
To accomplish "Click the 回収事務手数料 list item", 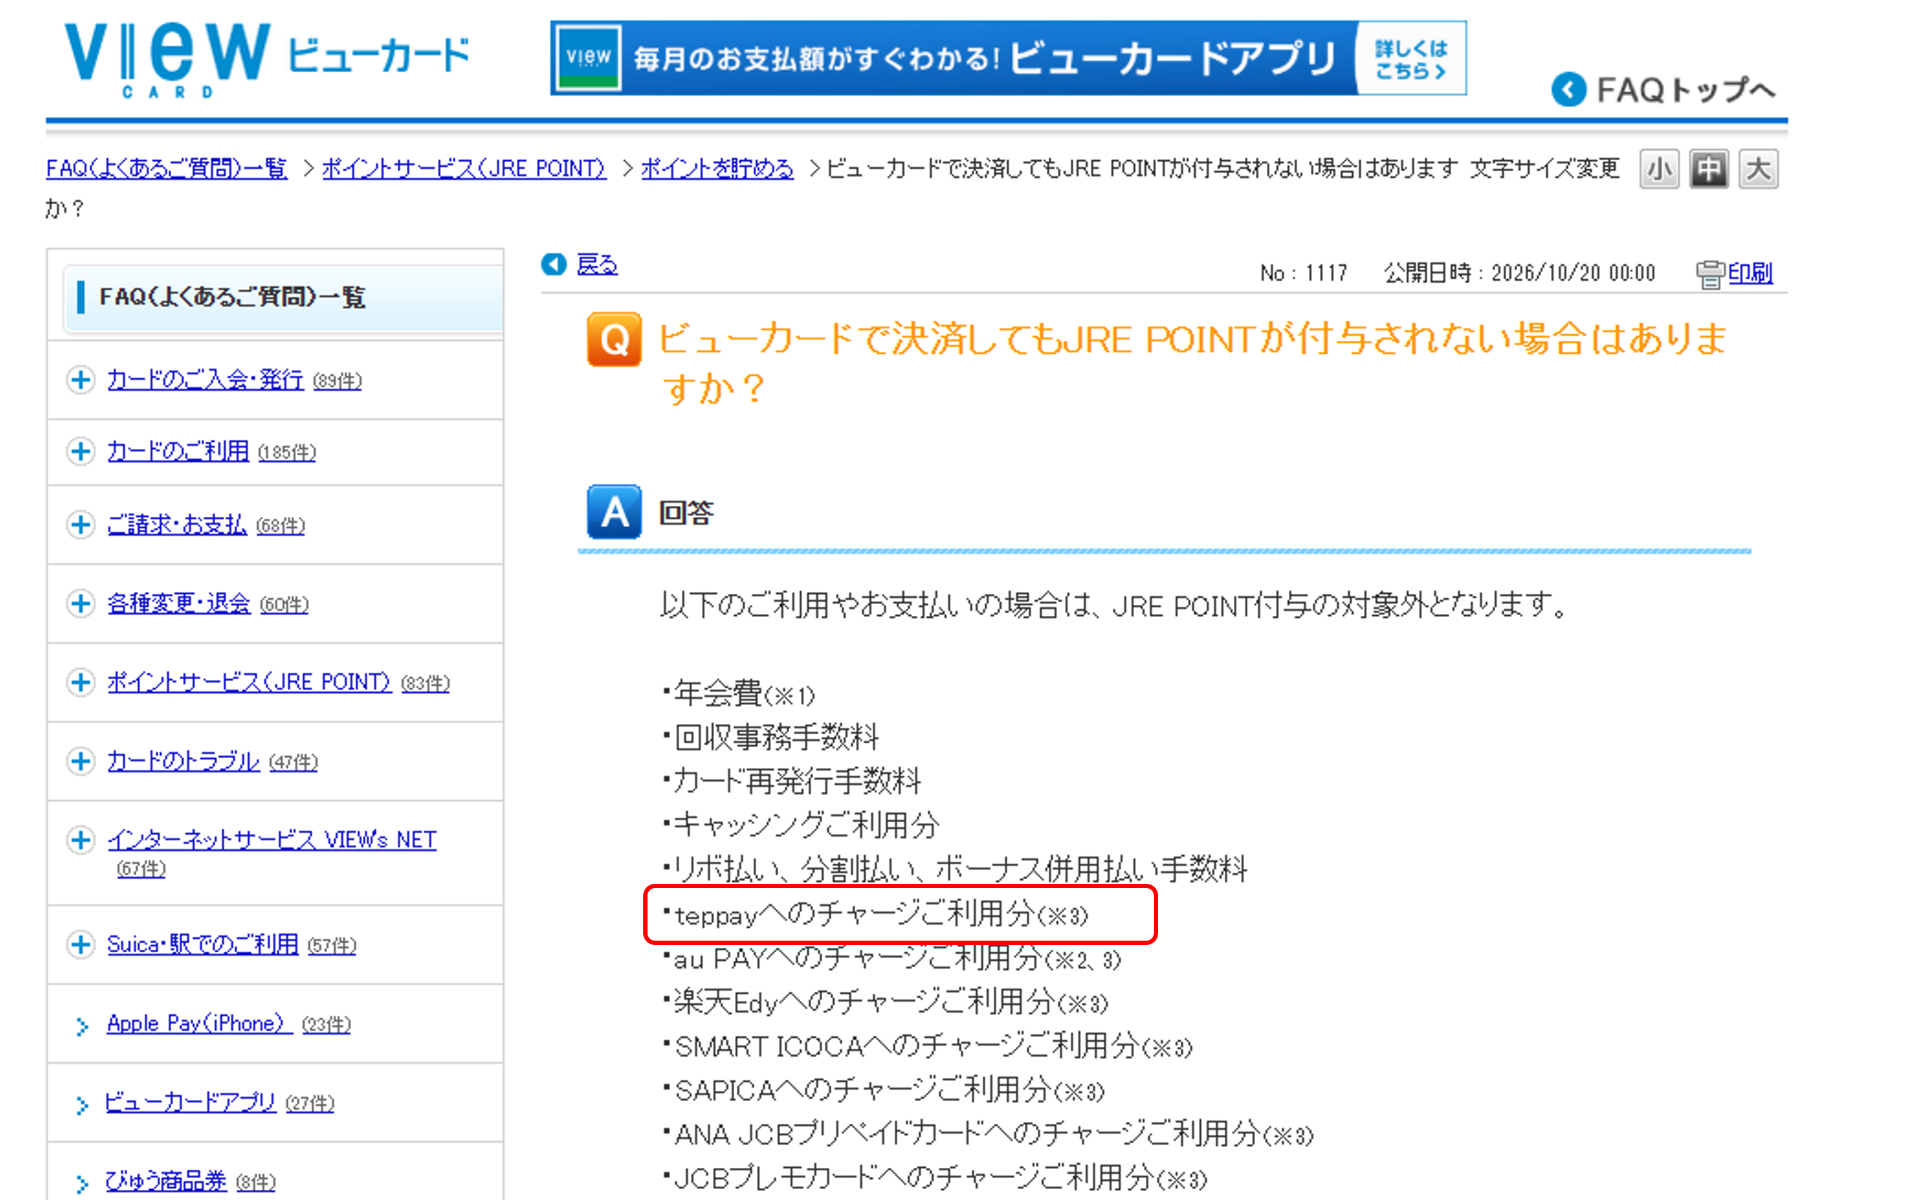I will (x=771, y=737).
